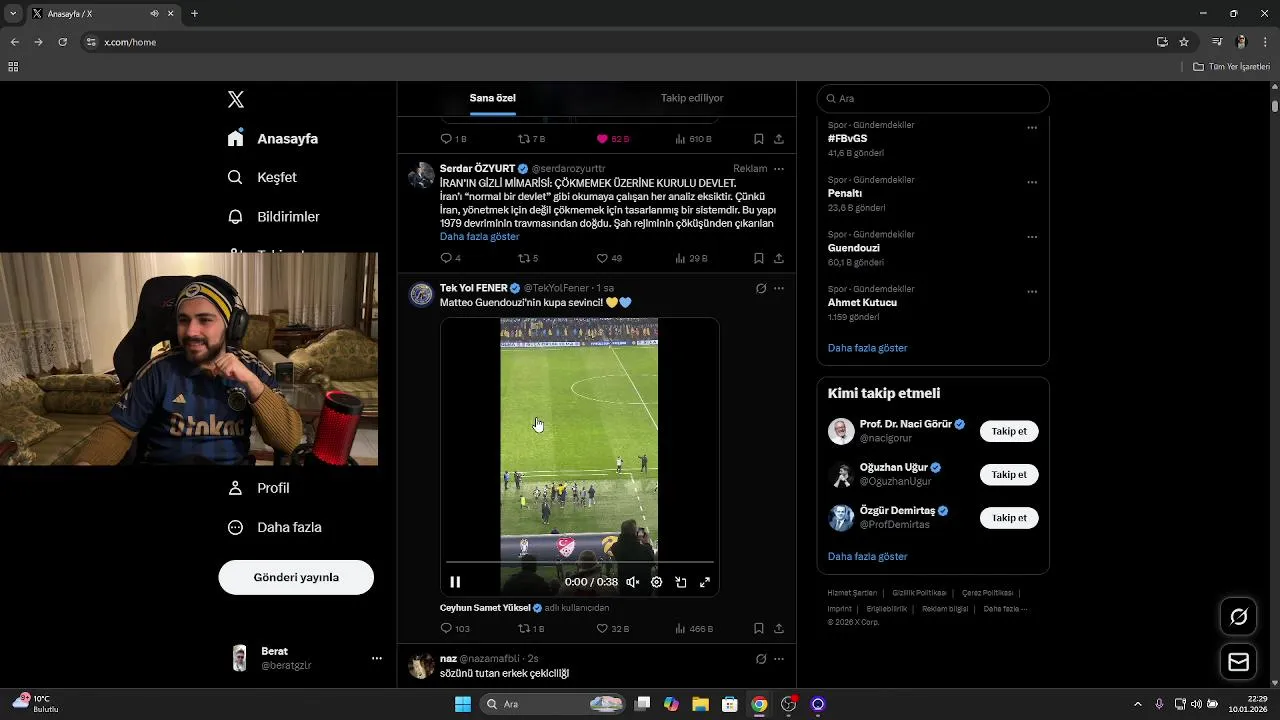
Task: Follow Oğuzhan Uğur
Action: (1009, 475)
